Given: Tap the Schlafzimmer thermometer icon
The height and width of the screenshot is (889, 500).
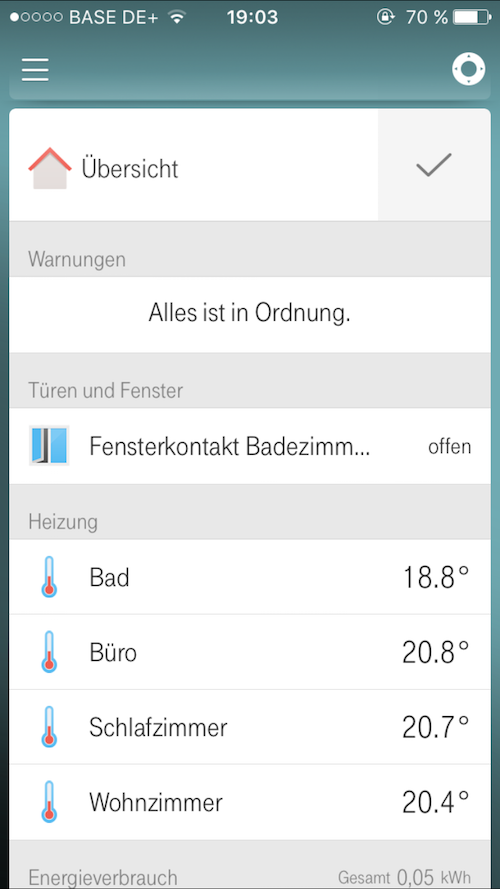Looking at the screenshot, I should pyautogui.click(x=49, y=727).
